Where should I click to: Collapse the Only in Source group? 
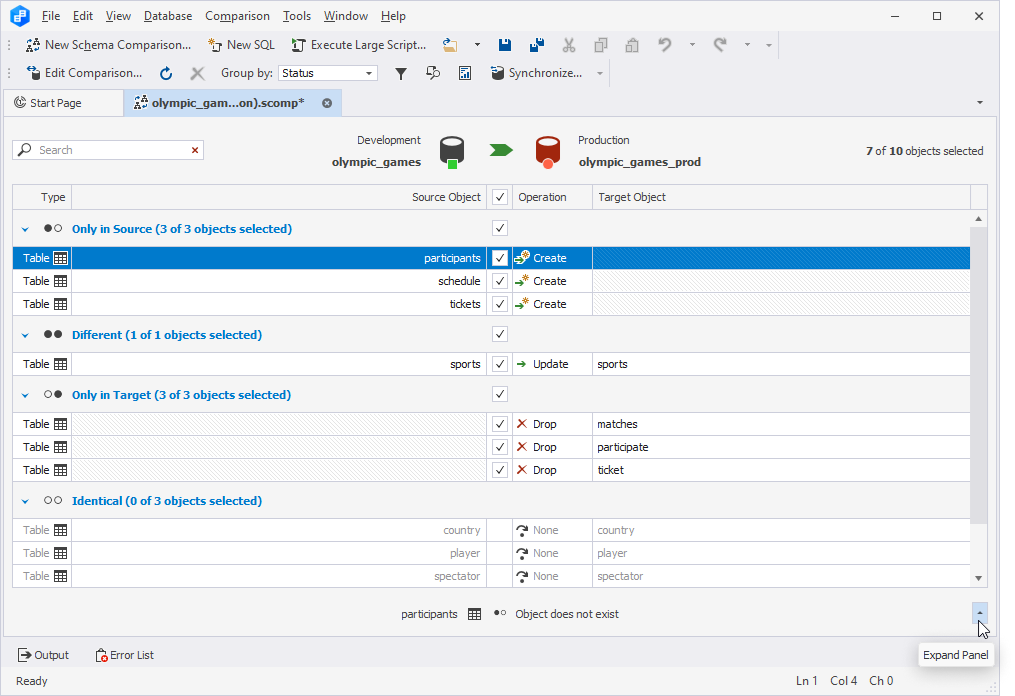coord(25,229)
